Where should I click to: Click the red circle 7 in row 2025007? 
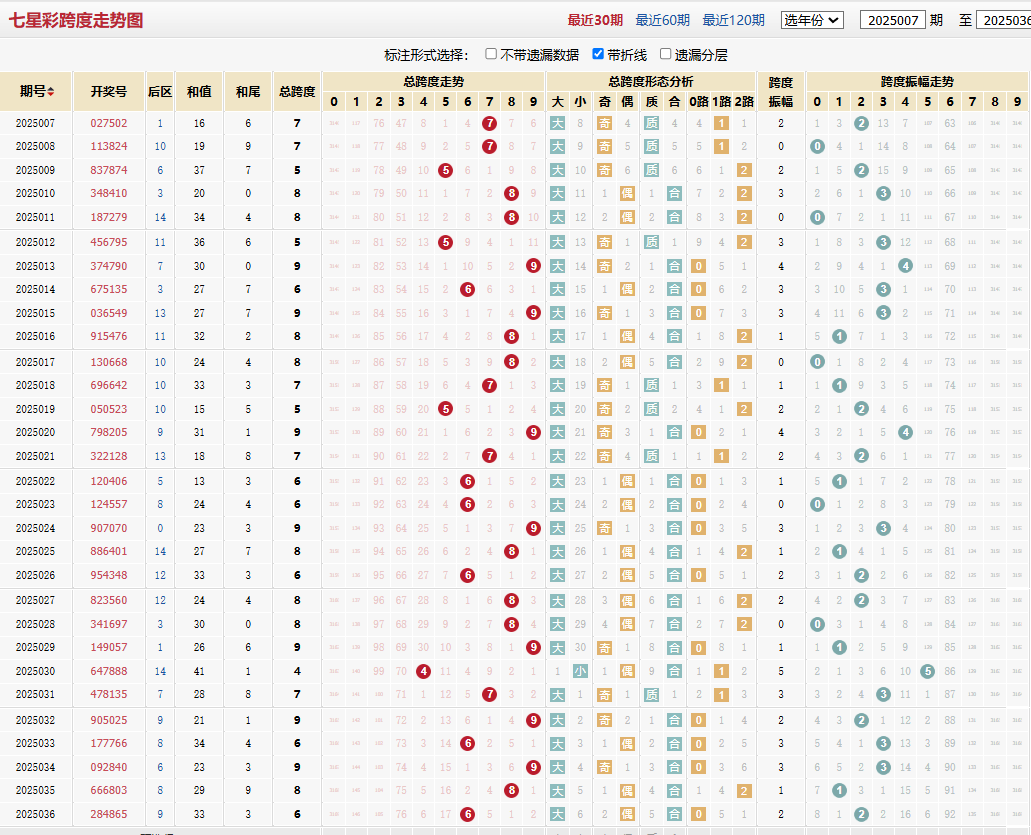coord(489,123)
